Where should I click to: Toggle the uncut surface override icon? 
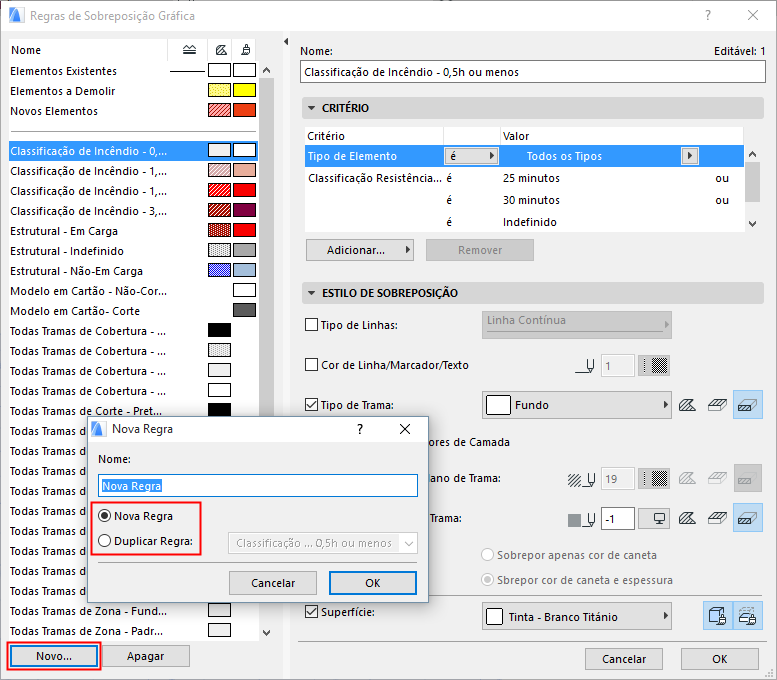click(718, 616)
